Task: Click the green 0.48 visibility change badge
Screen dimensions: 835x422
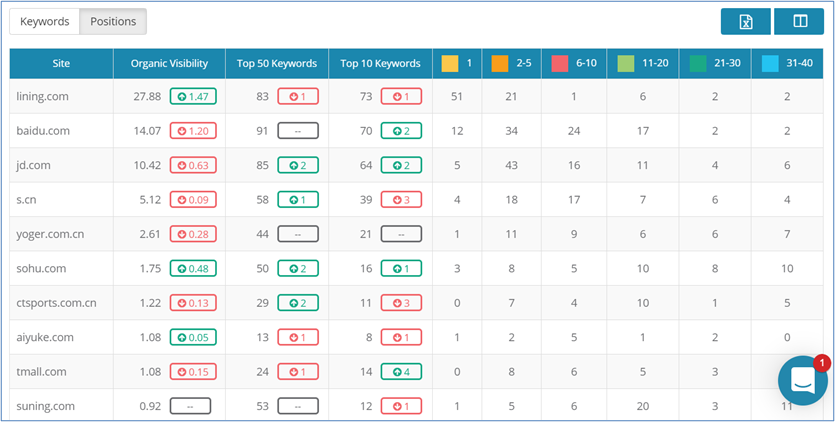Action: pos(193,269)
